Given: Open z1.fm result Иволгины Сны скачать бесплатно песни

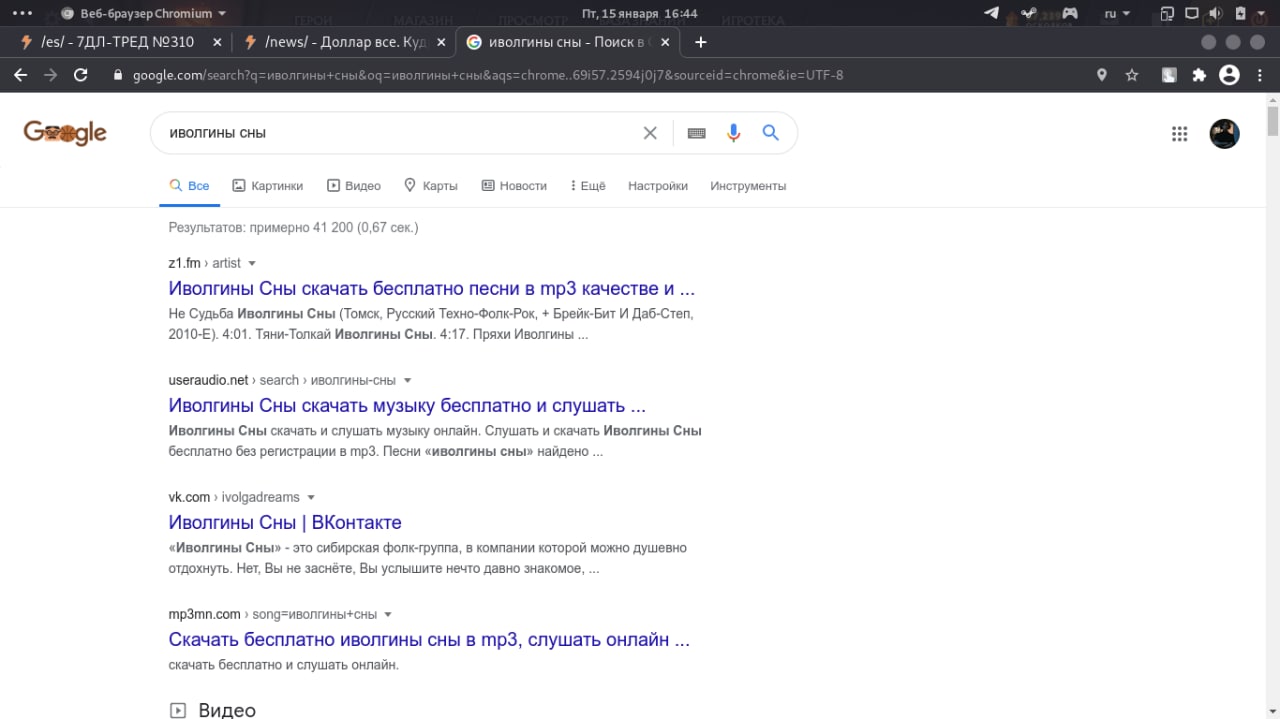Looking at the screenshot, I should (432, 289).
